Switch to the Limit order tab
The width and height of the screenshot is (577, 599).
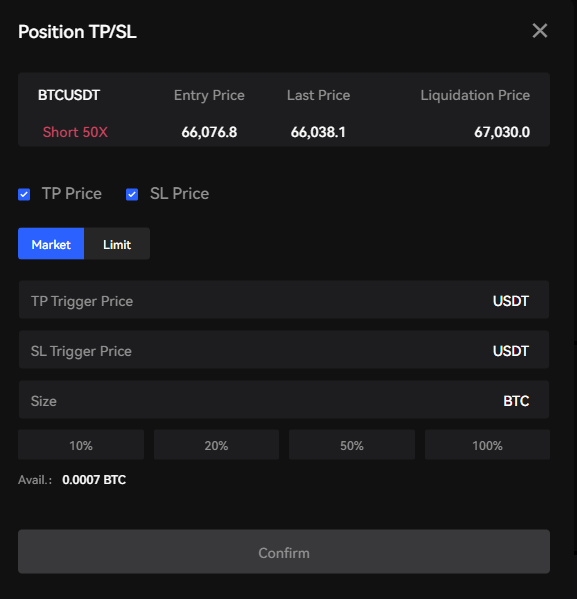(117, 244)
